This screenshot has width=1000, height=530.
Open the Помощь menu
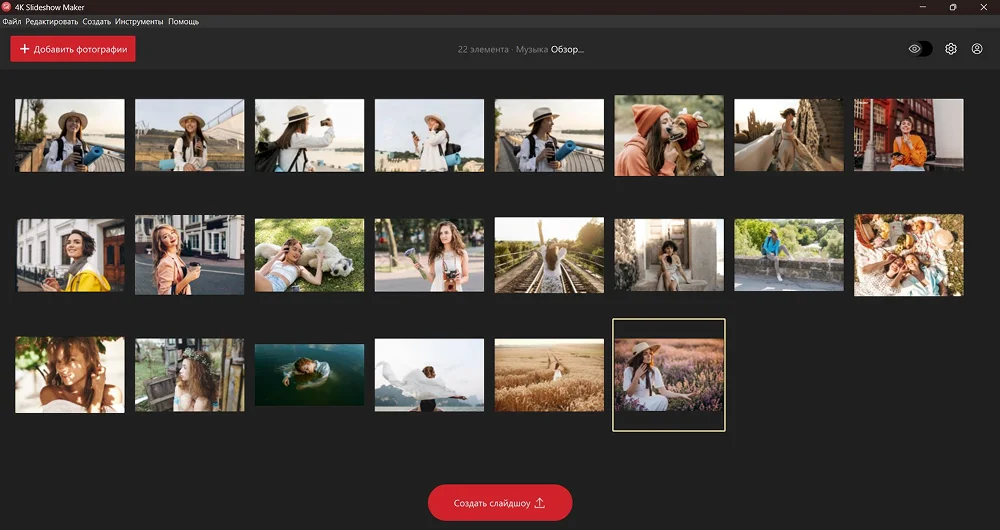pyautogui.click(x=183, y=21)
